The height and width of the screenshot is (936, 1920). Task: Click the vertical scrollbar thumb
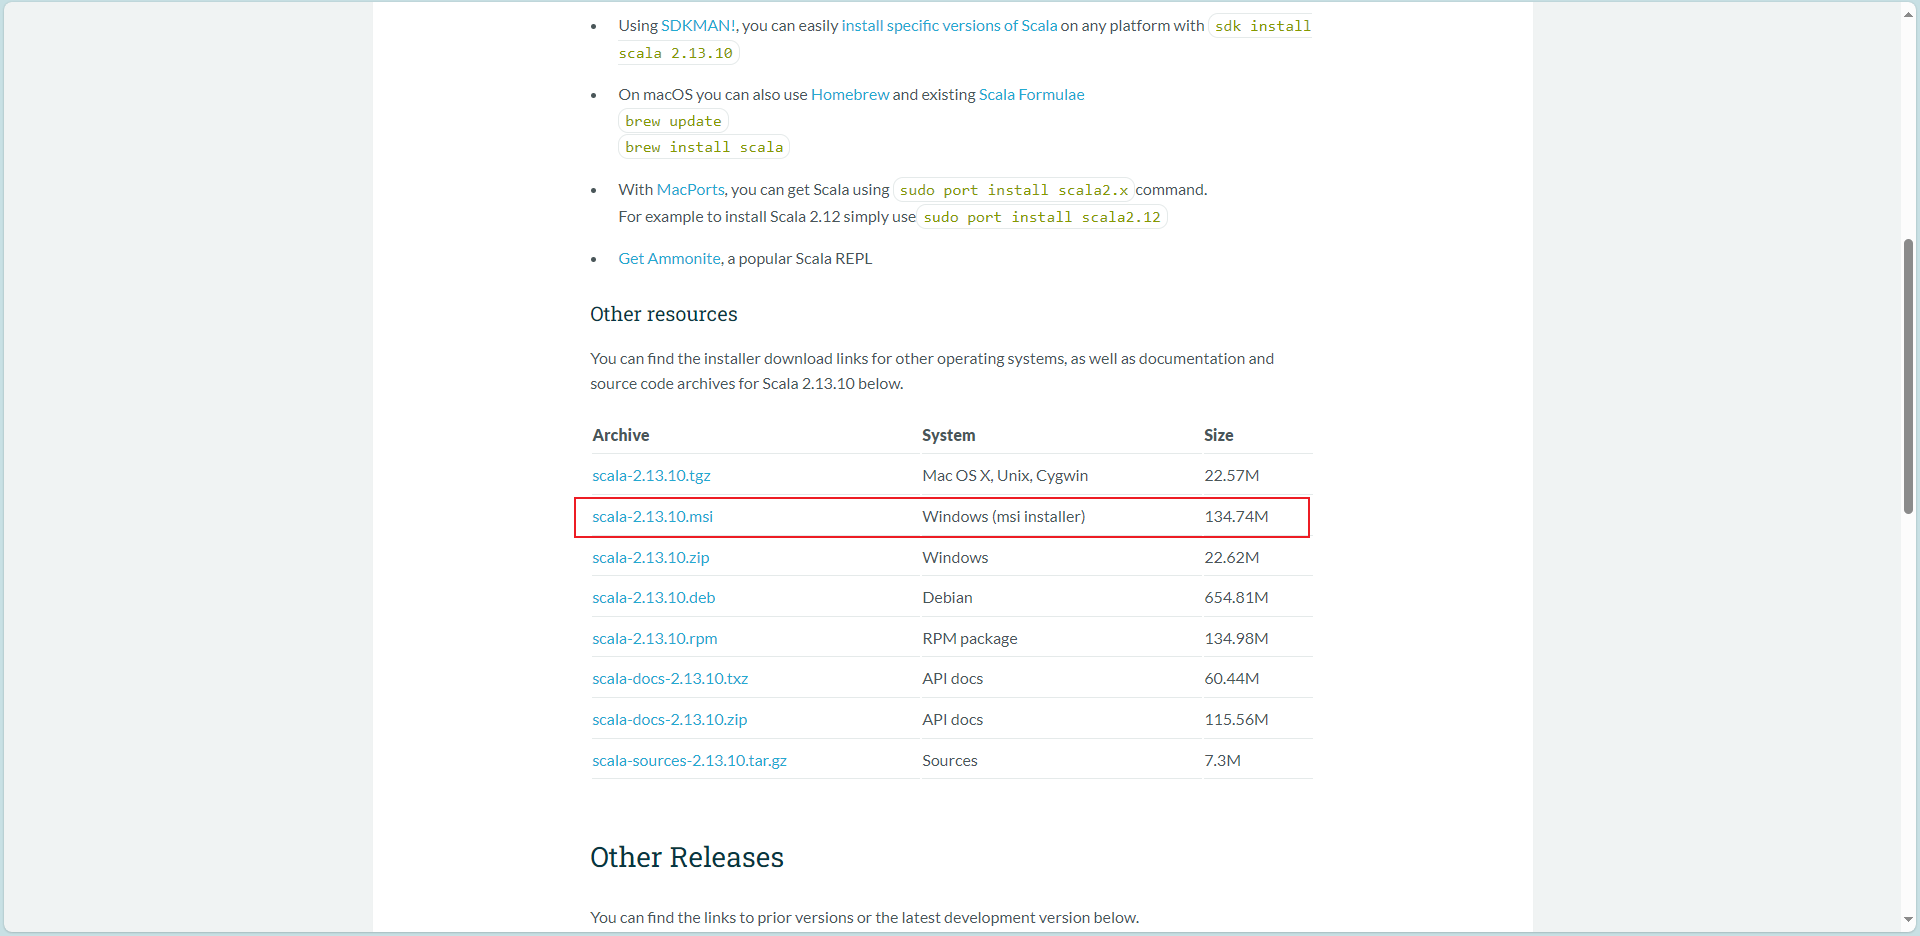tap(1909, 376)
